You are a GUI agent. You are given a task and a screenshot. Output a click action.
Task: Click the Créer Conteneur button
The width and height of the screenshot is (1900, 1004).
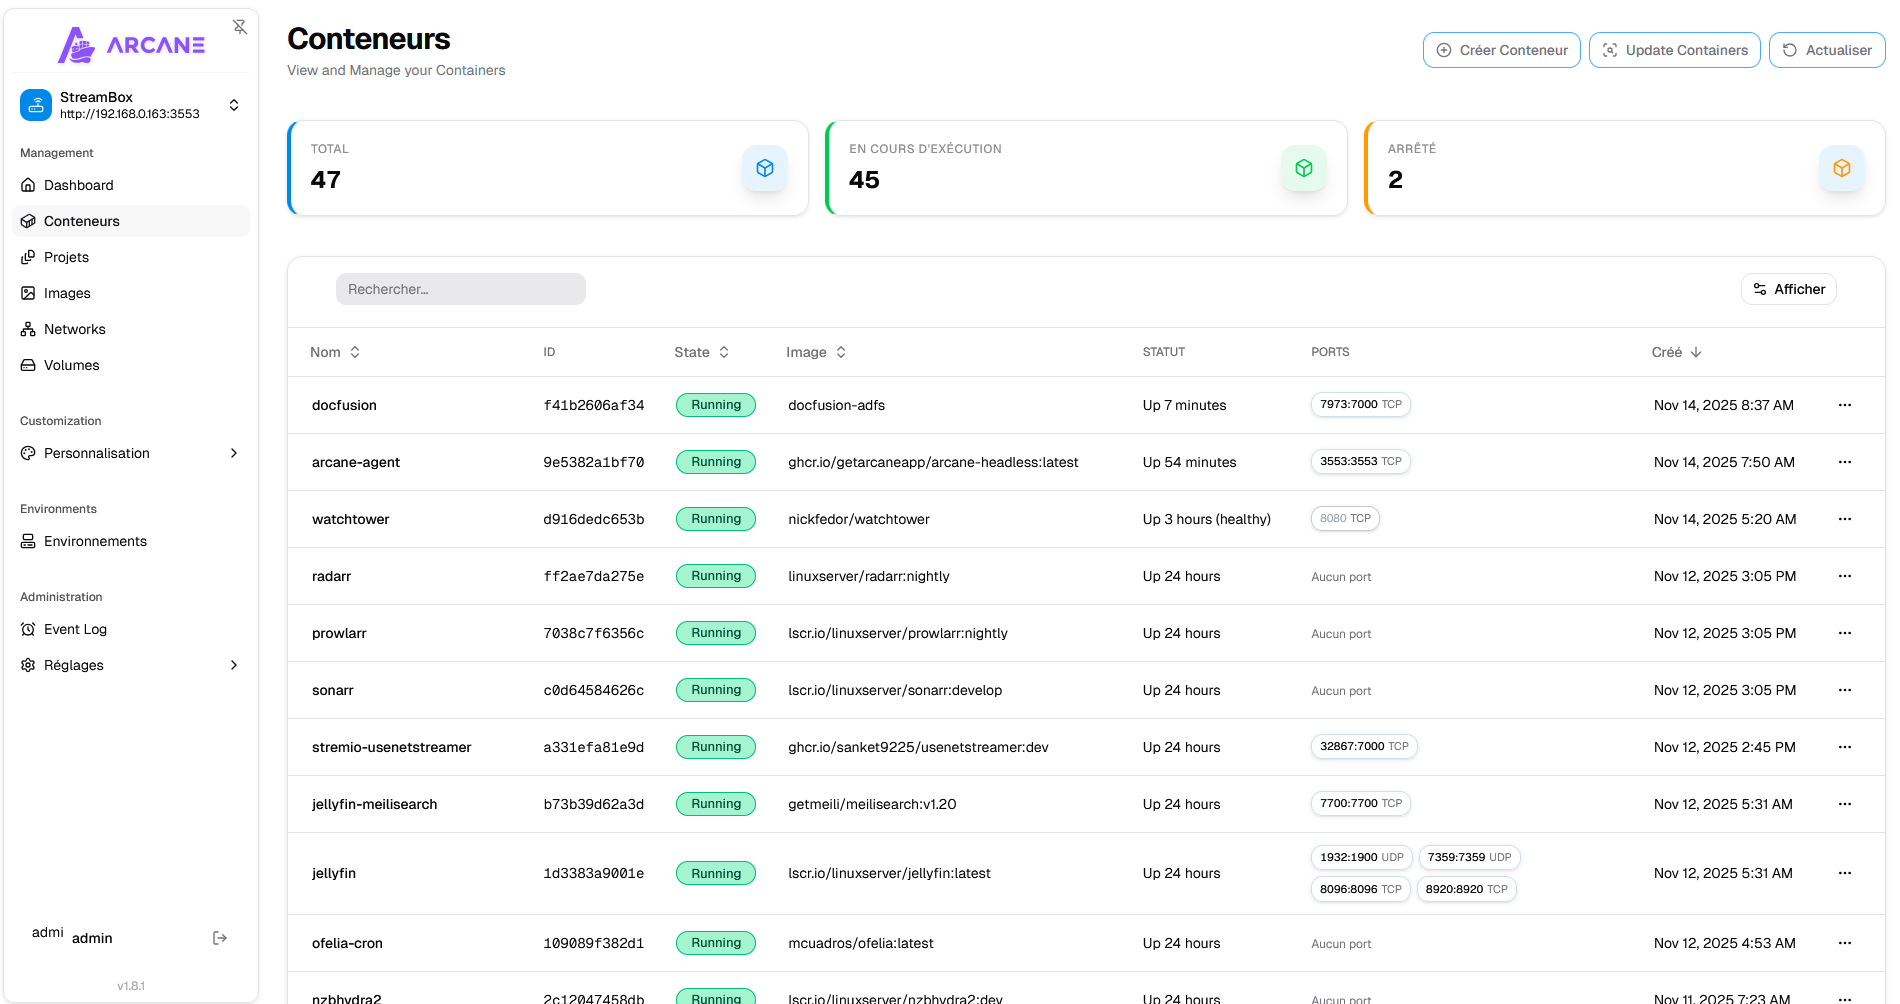tap(1501, 50)
